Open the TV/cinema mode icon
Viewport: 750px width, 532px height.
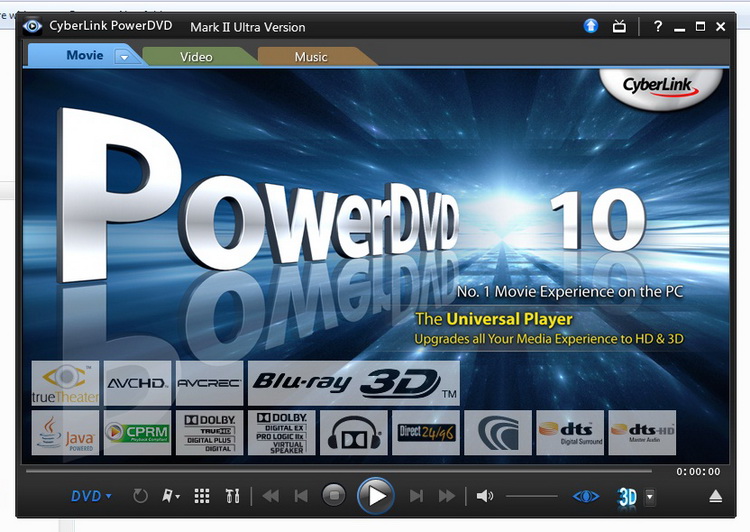[619, 26]
